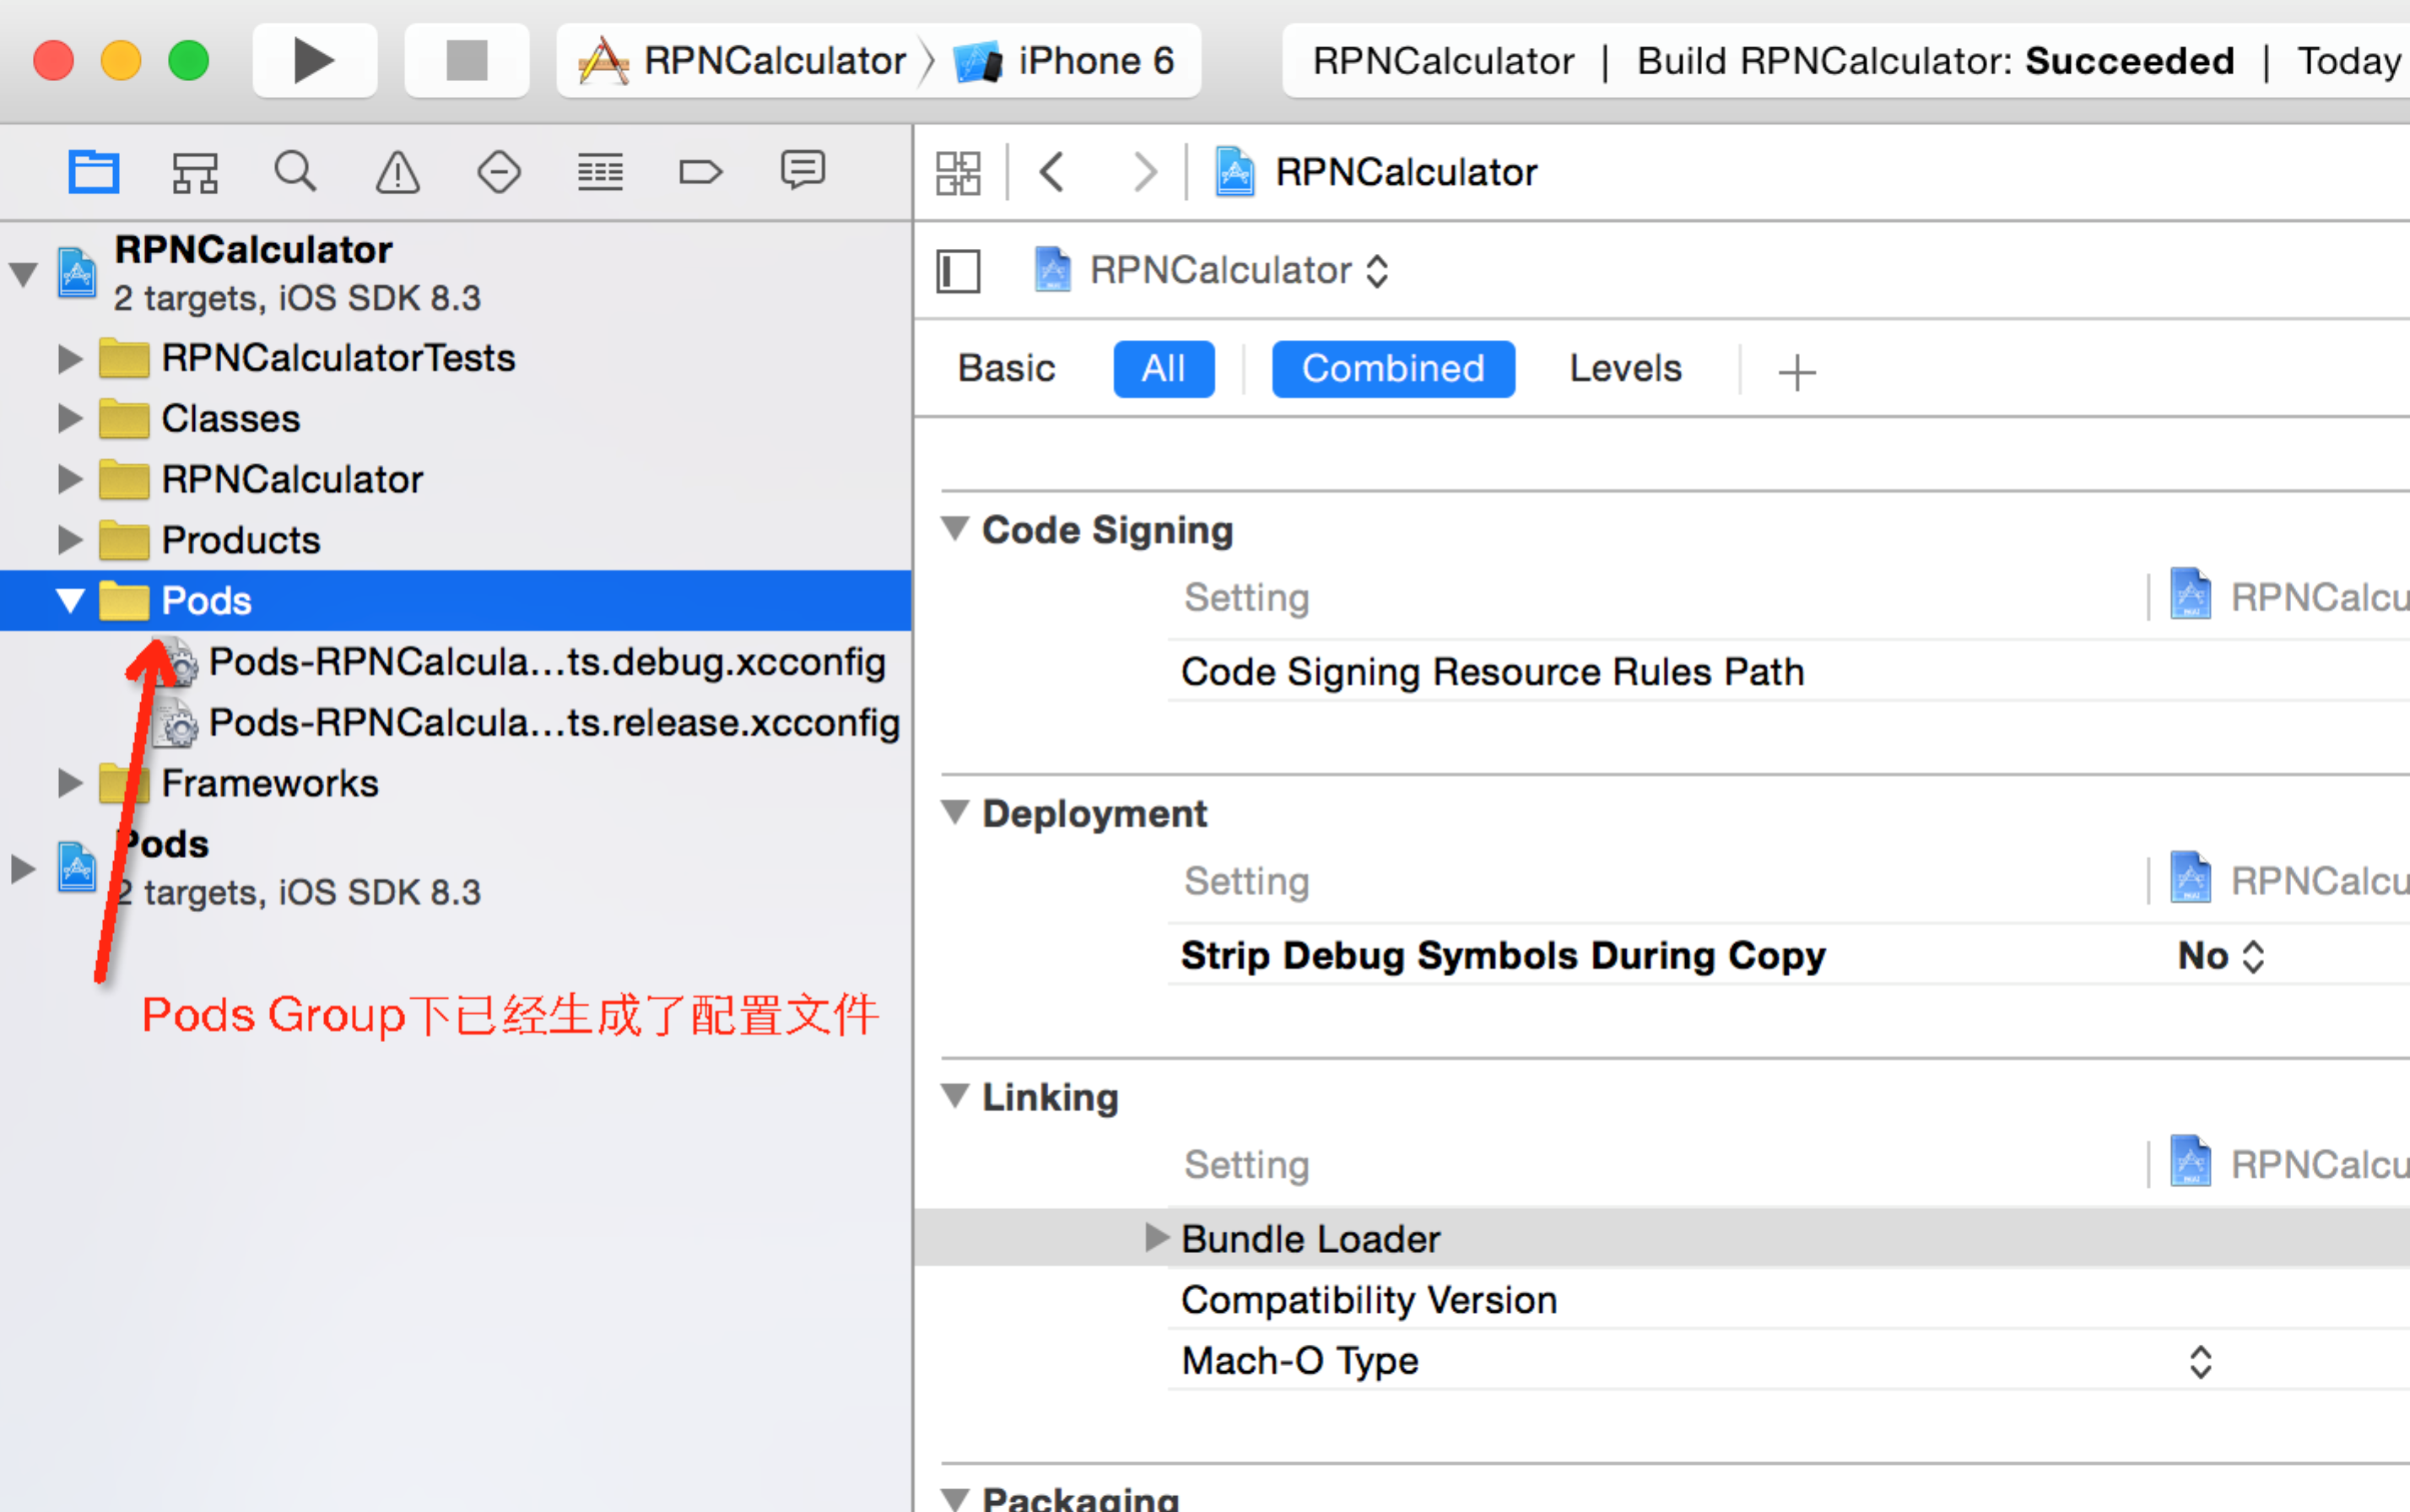Open the Symbol navigator
Screen dimensions: 2410x1512
click(195, 172)
